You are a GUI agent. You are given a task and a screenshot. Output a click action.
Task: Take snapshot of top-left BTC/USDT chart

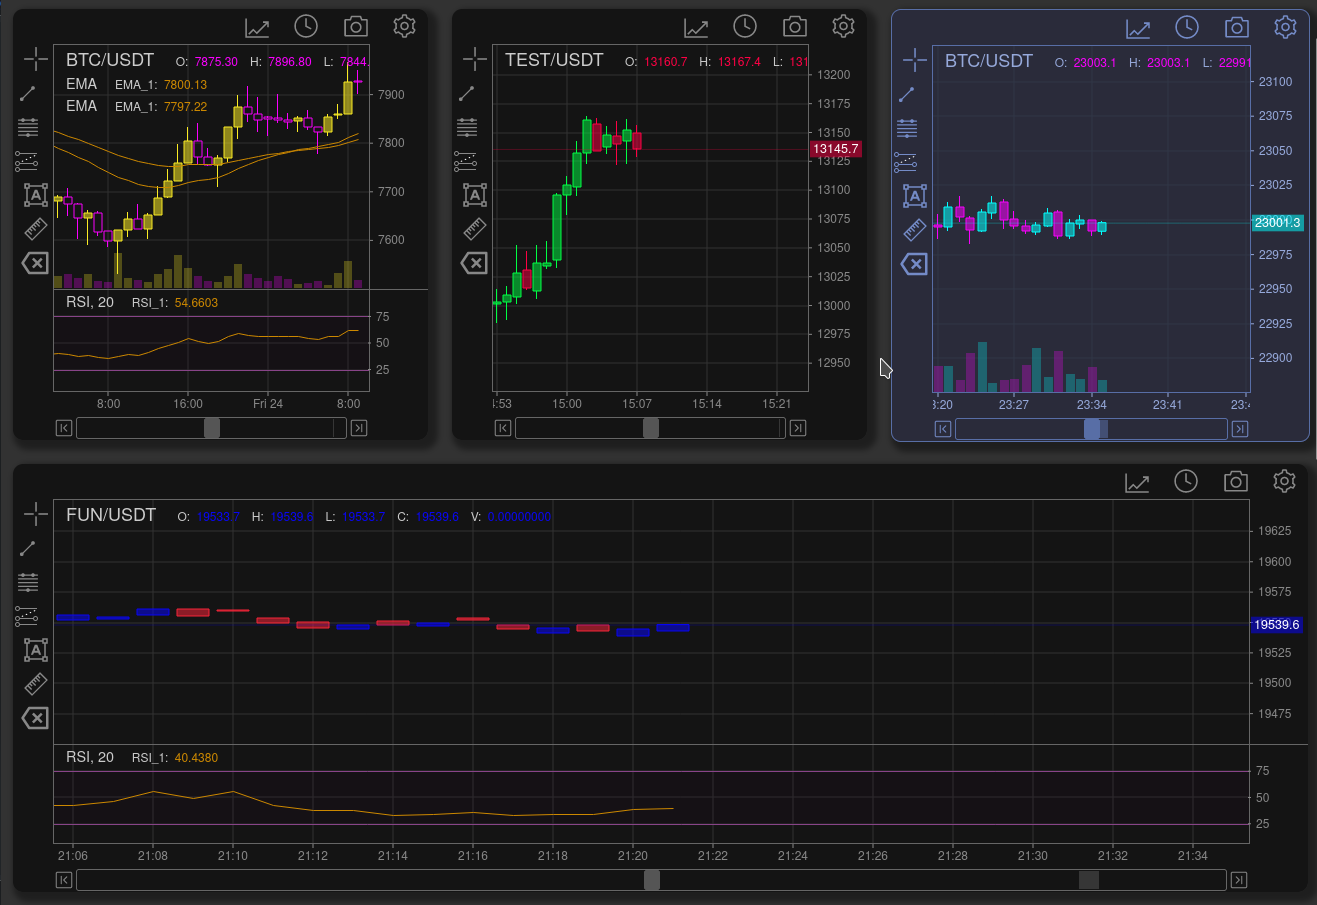(355, 27)
